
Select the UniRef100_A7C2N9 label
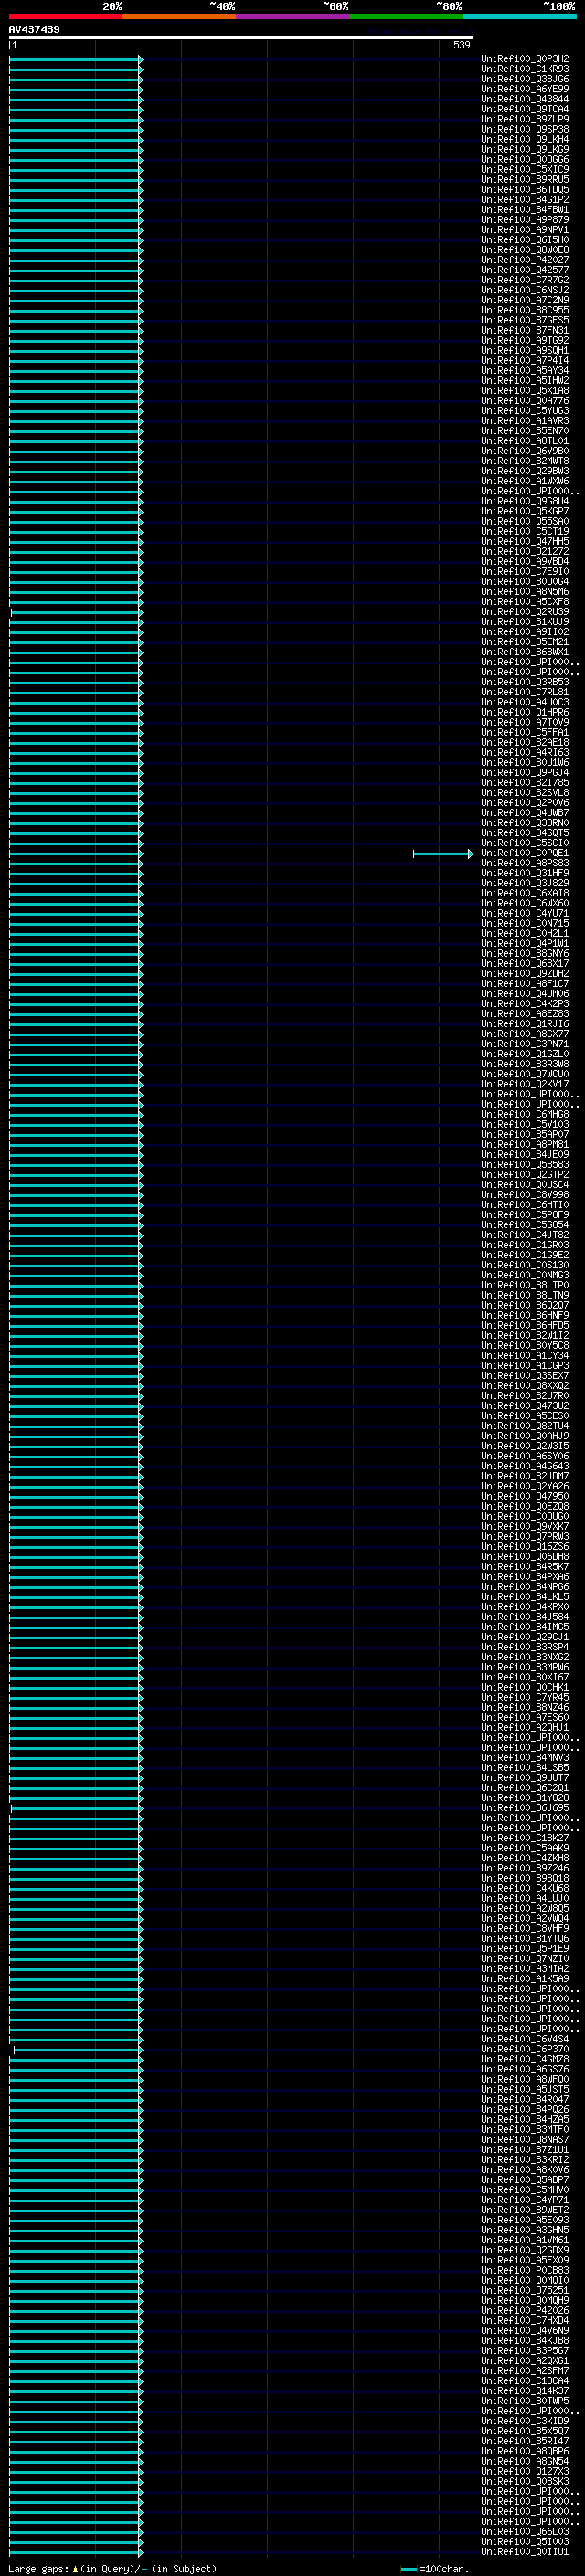pos(525,300)
